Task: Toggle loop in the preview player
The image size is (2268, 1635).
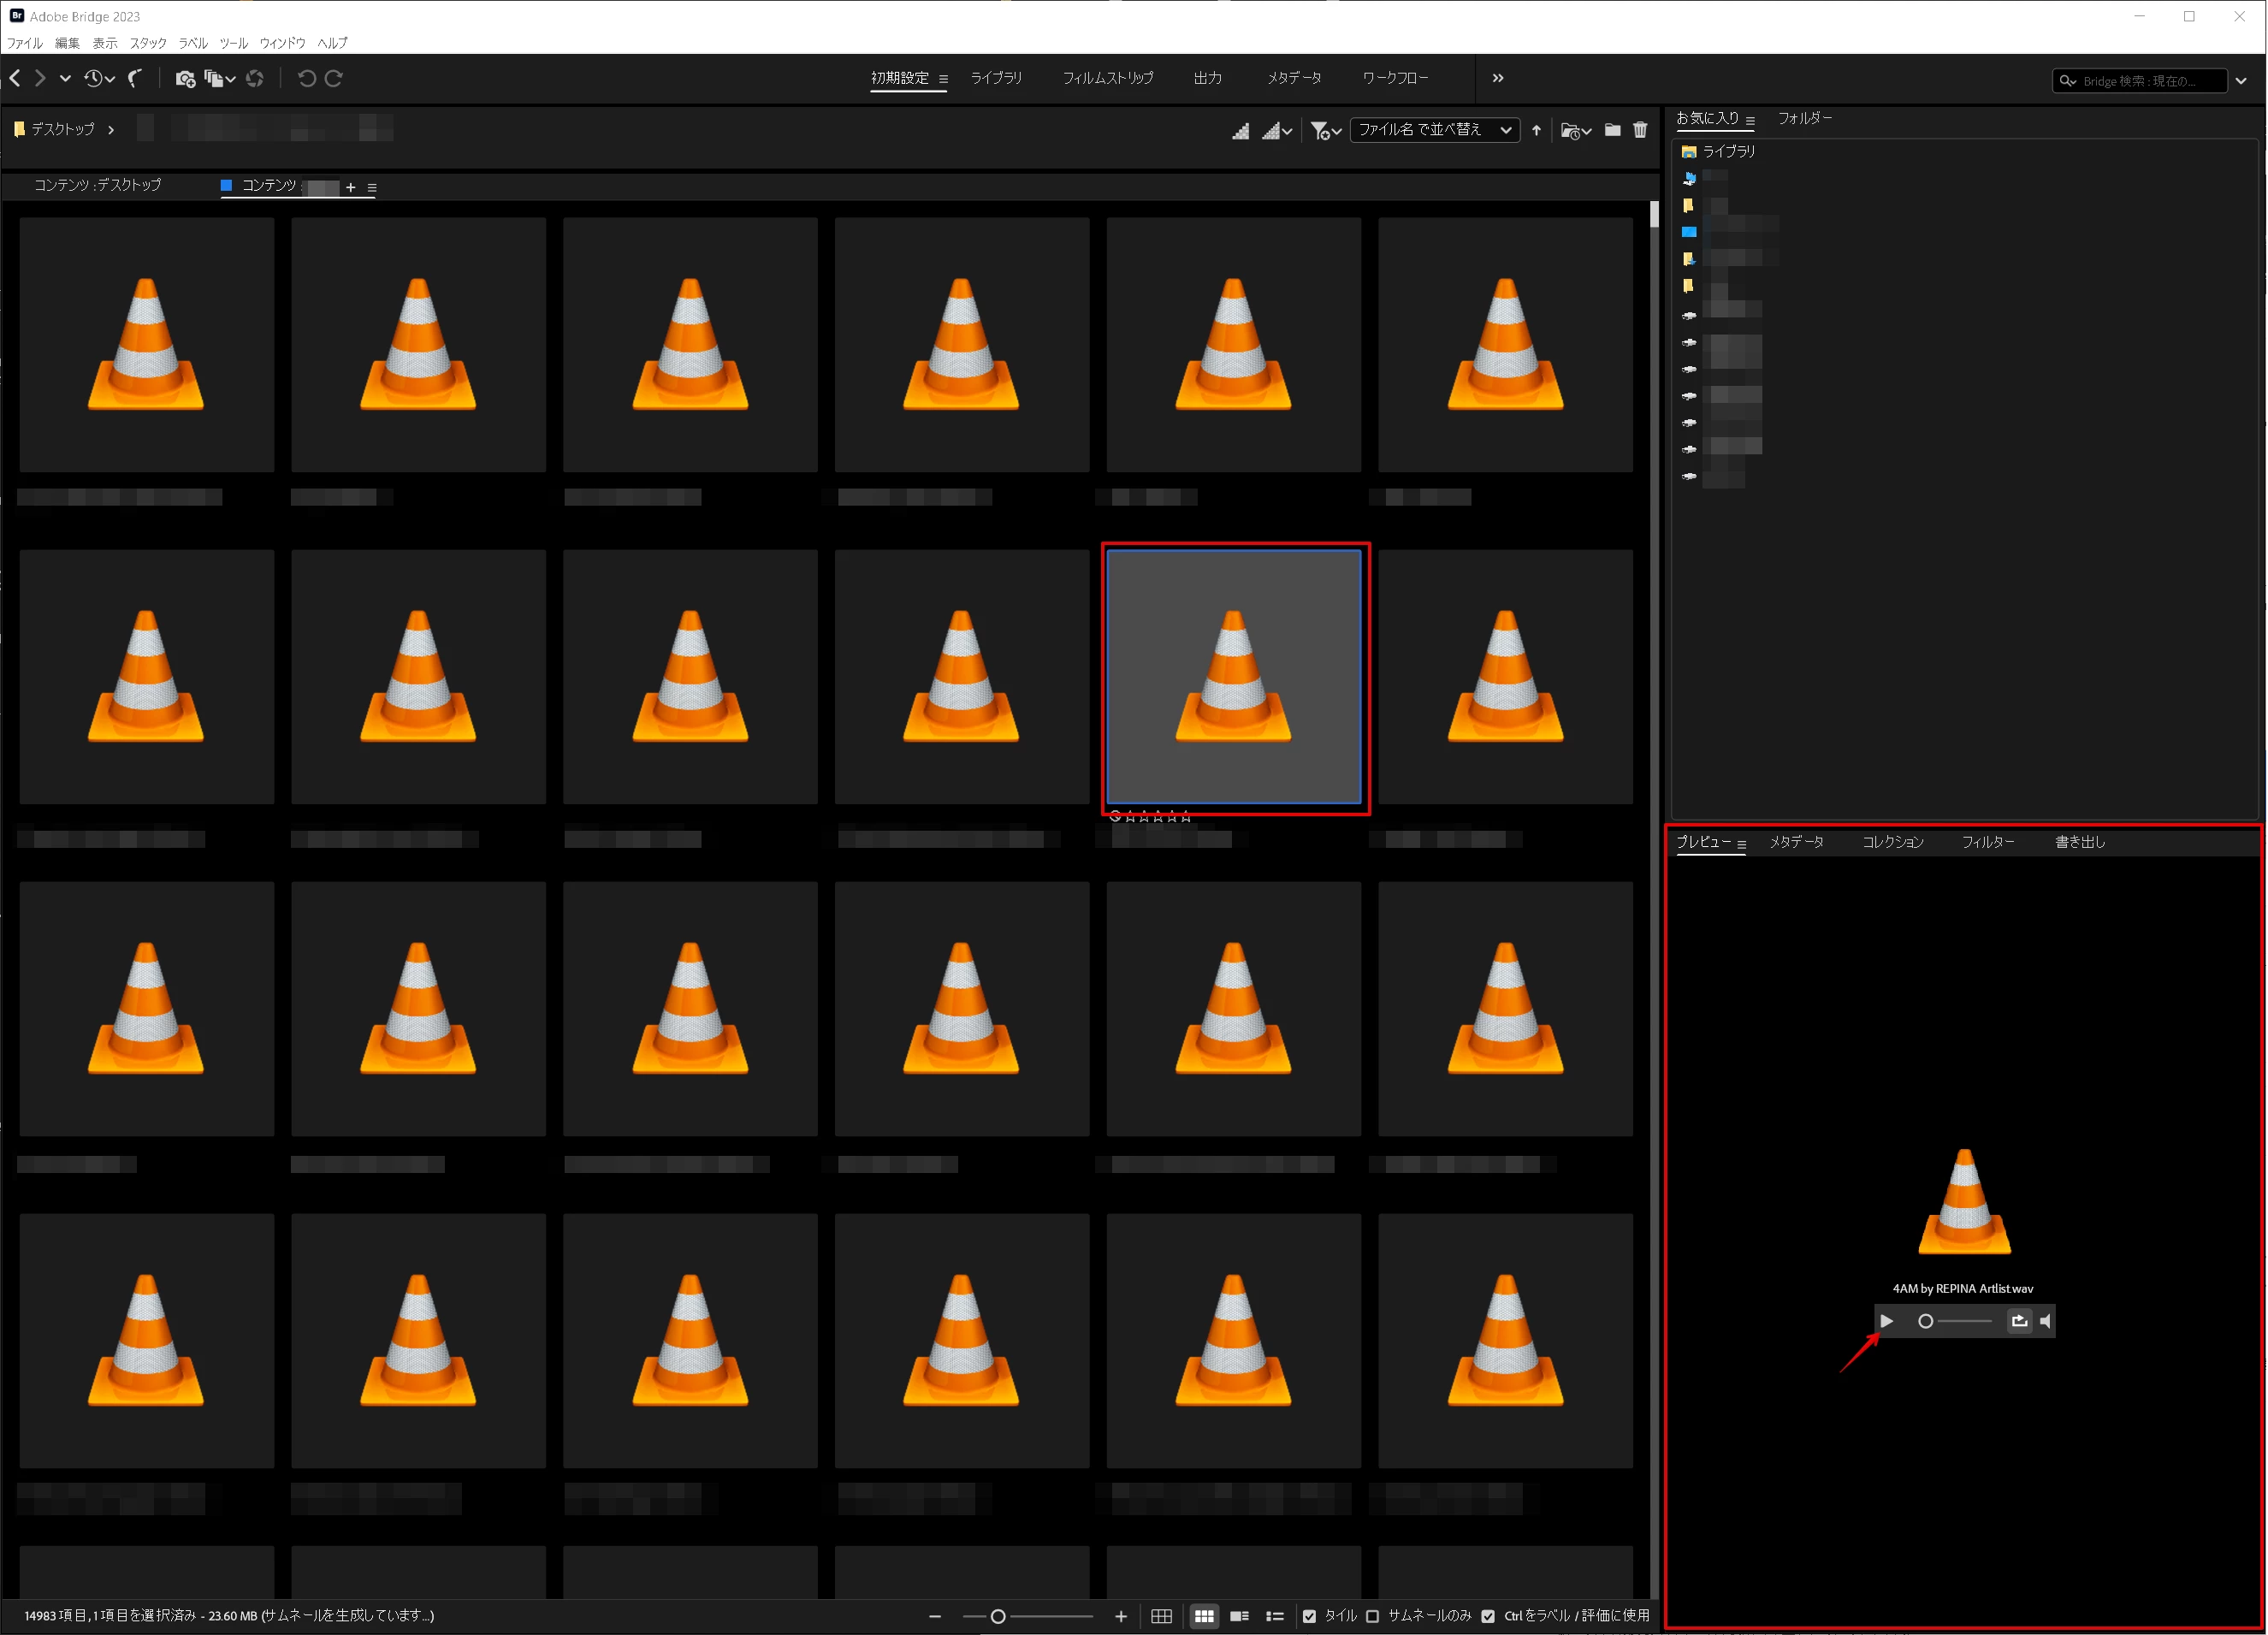Action: tap(2019, 1321)
